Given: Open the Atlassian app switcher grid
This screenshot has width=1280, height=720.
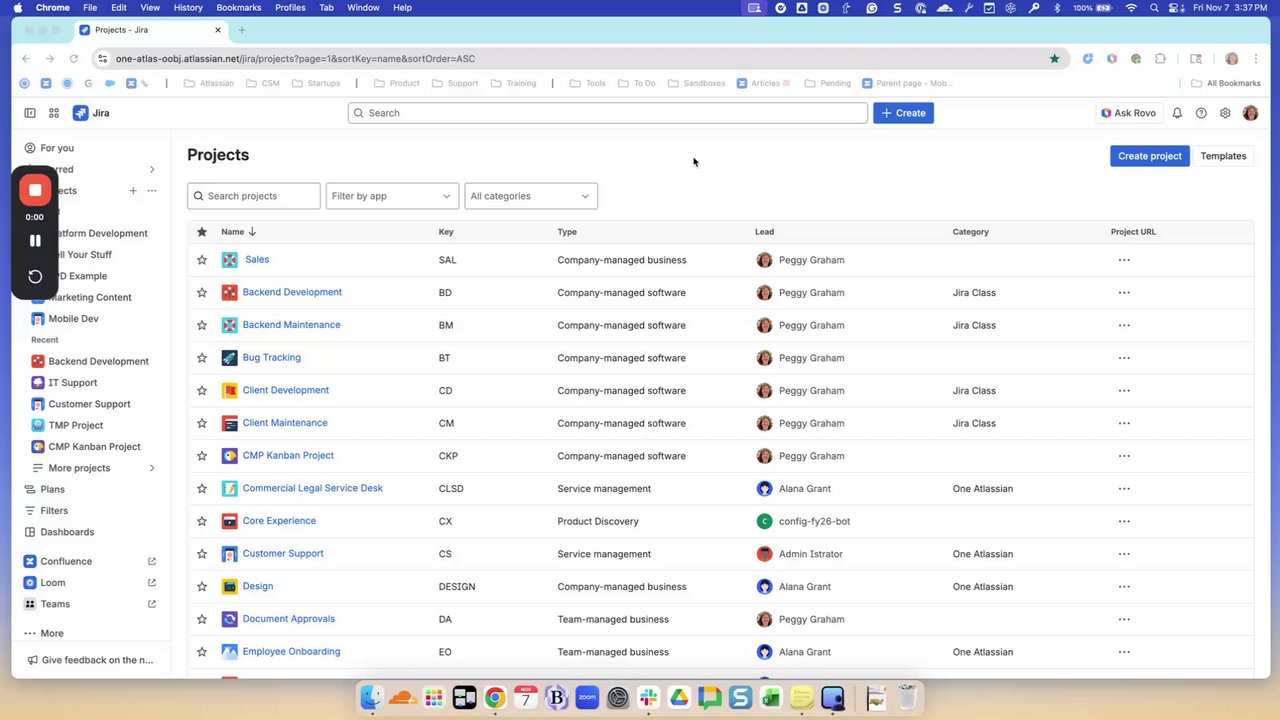Looking at the screenshot, I should [x=54, y=113].
